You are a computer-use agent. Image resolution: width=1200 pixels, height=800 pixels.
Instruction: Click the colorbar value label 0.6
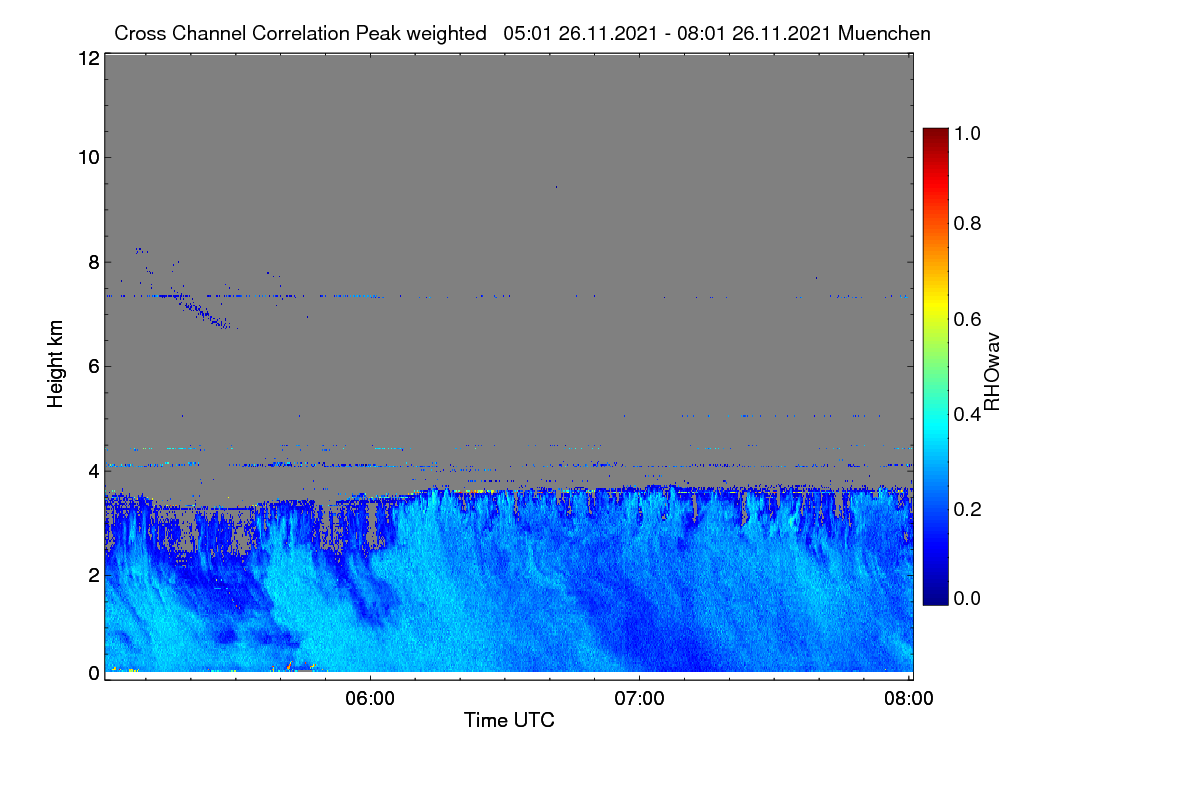point(967,319)
